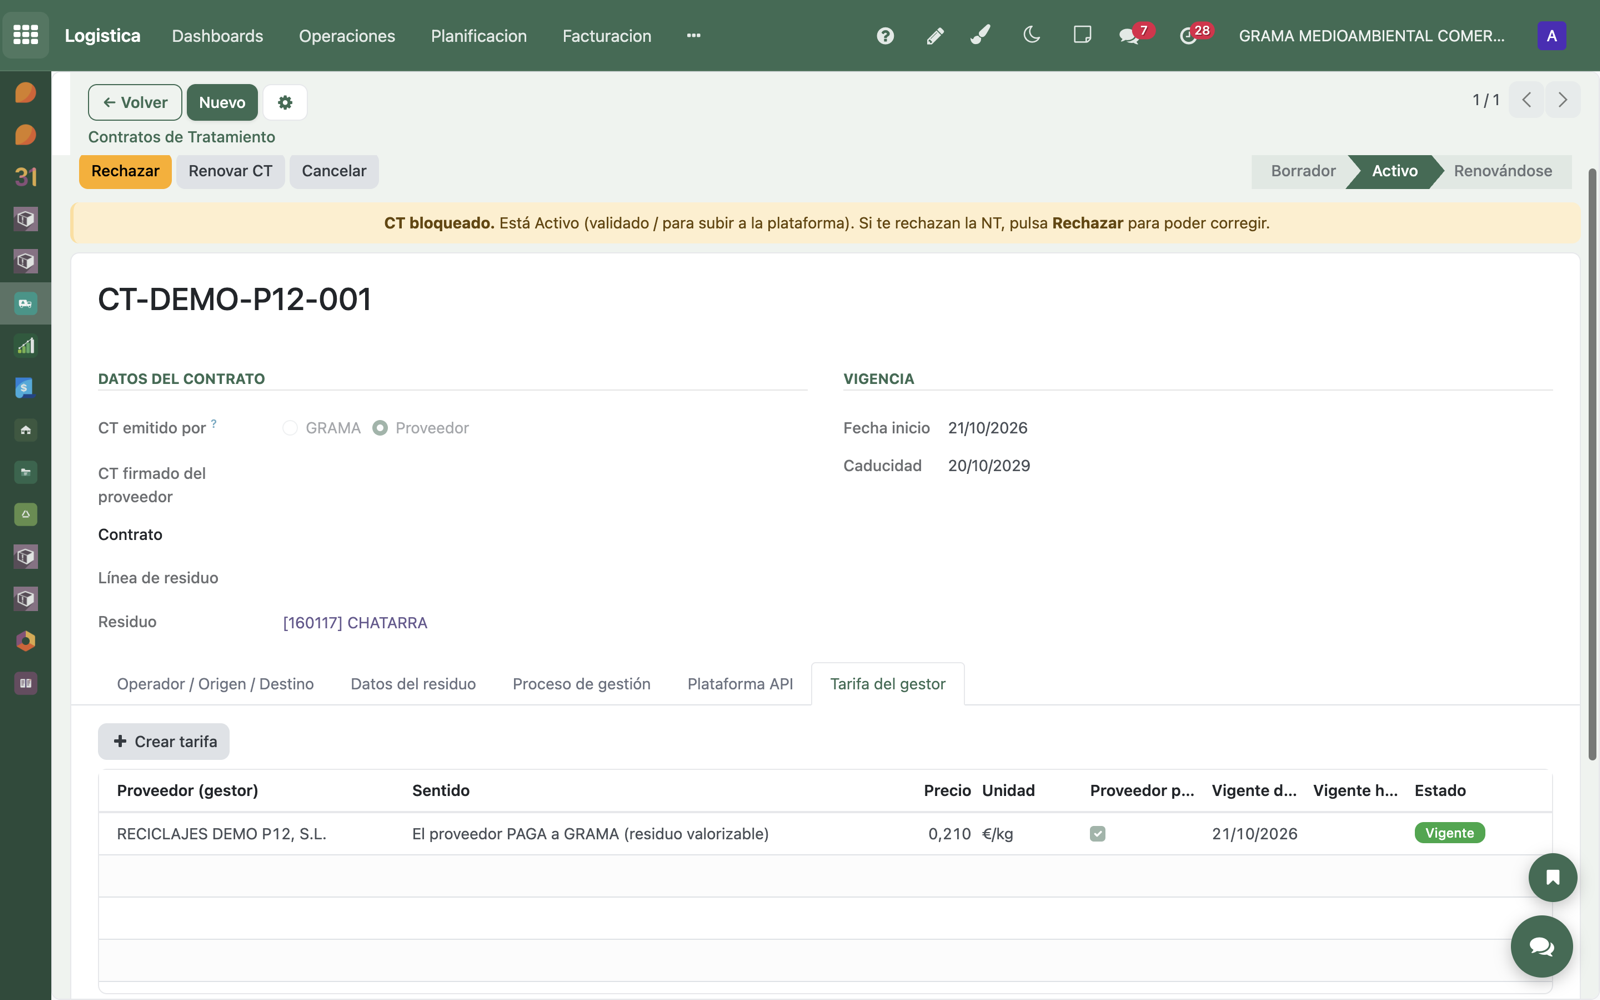Open the help question mark icon
Screen dimensions: 1600x1000
885,36
